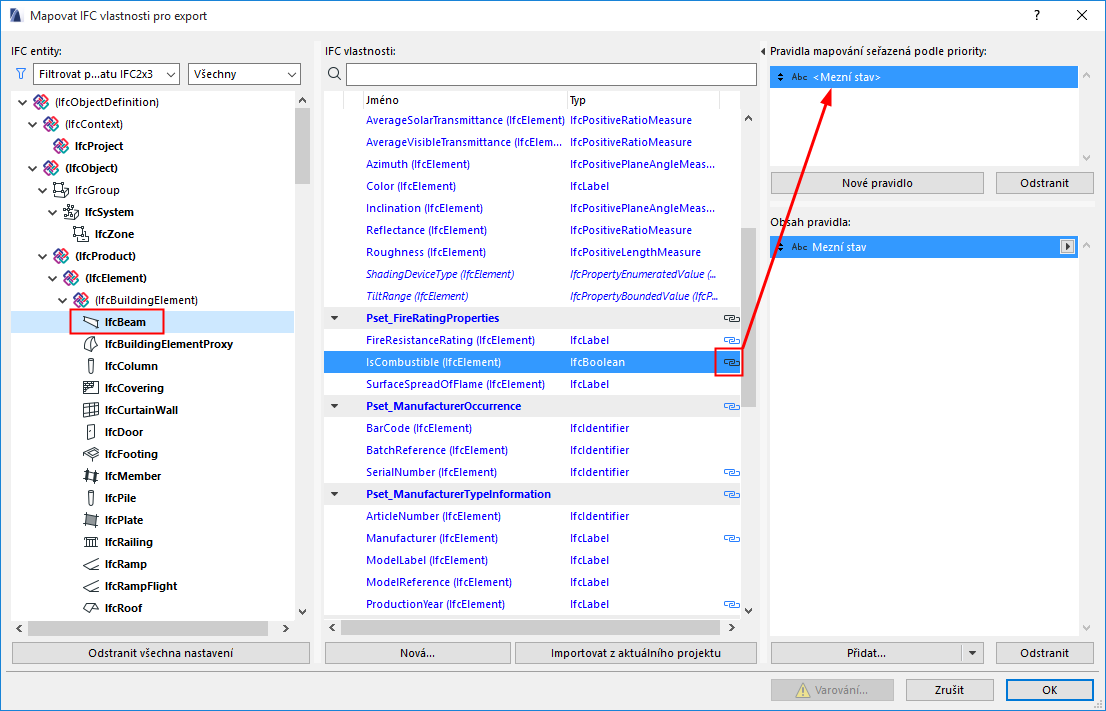The width and height of the screenshot is (1106, 711).
Task: Click 'Odstranit všechna nastavení' button
Action: (x=161, y=653)
